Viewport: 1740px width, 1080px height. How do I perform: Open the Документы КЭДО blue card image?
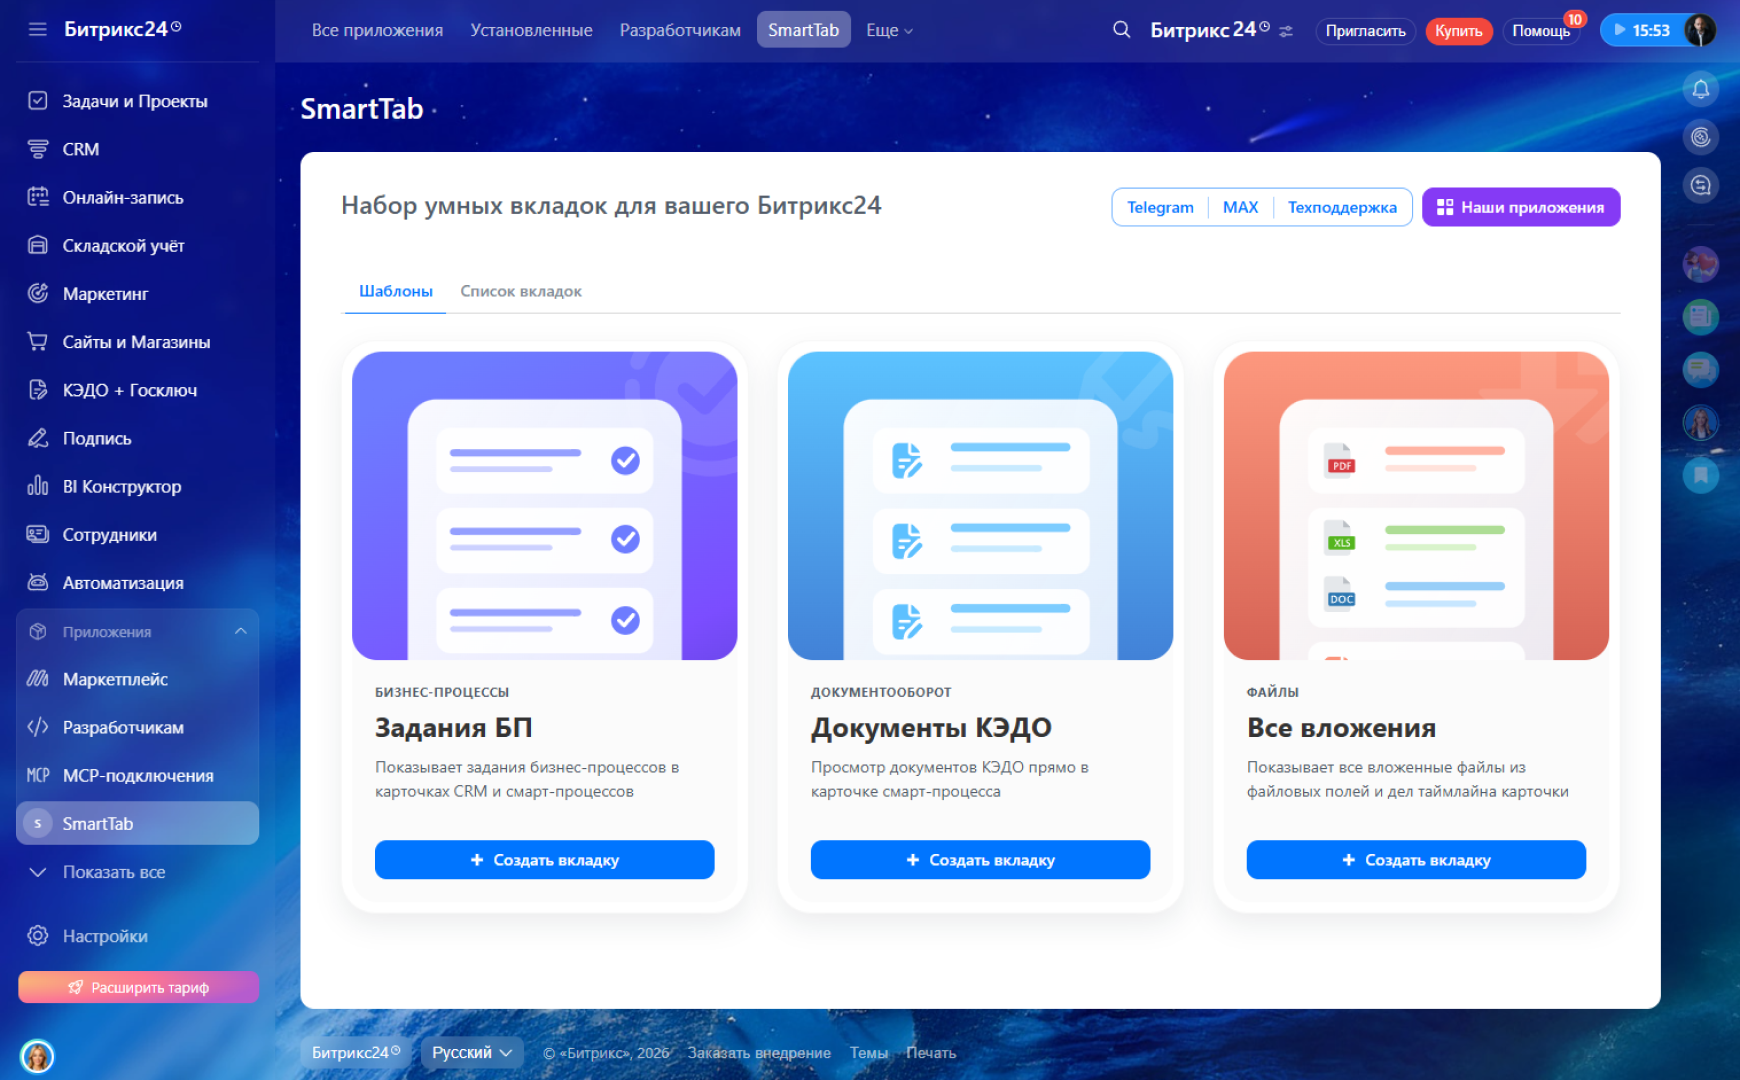[x=981, y=505]
